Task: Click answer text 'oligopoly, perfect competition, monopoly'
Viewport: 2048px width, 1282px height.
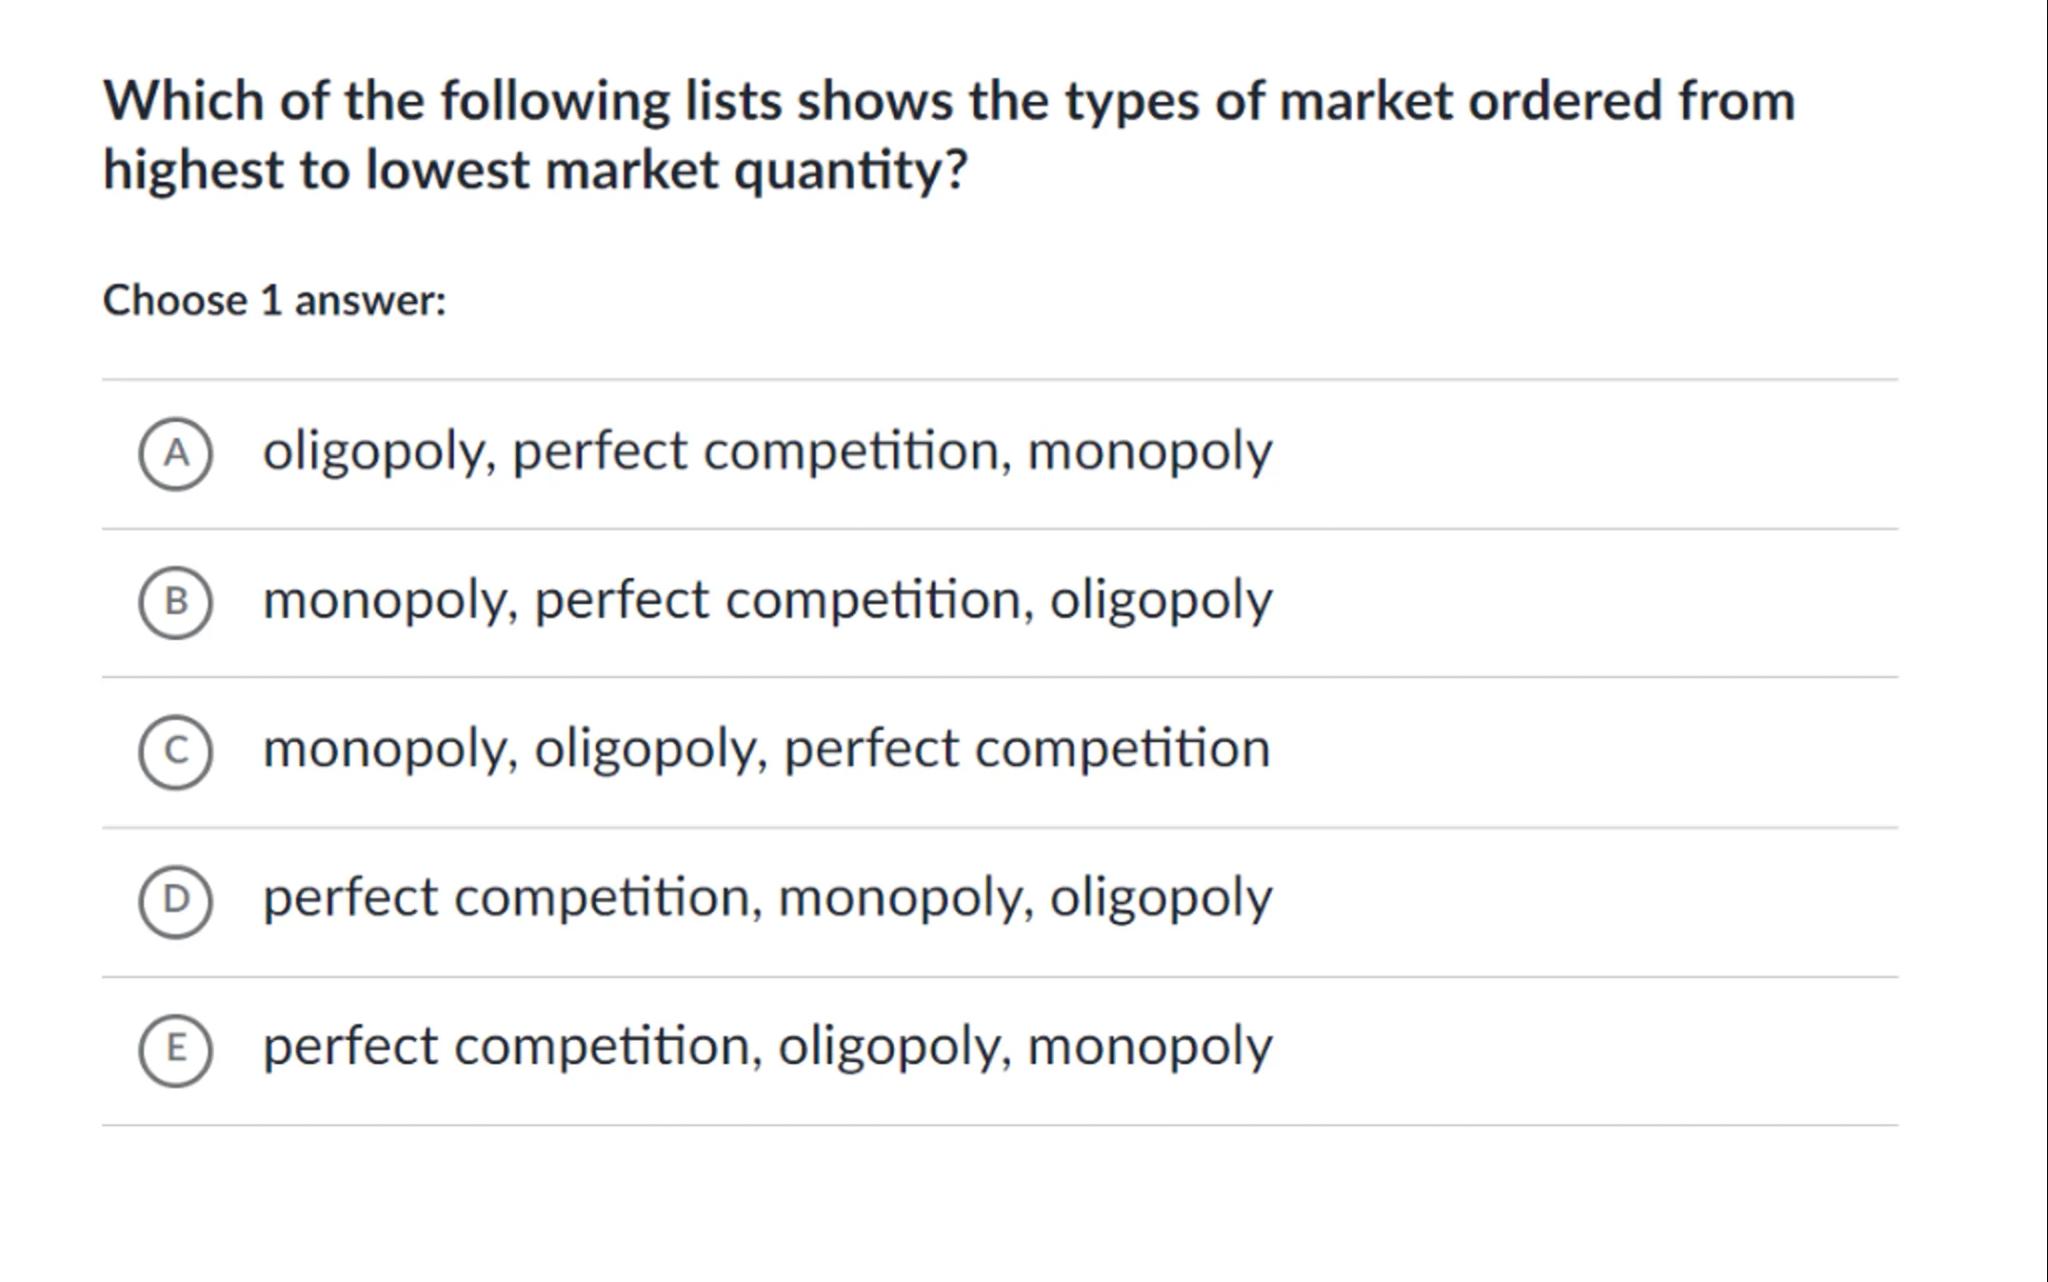Action: 767,452
